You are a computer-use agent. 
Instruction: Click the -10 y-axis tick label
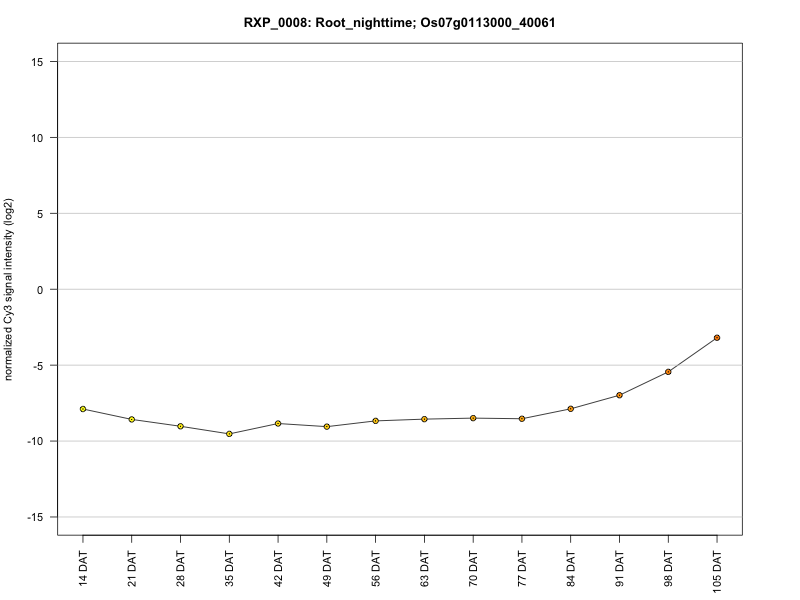tap(35, 441)
